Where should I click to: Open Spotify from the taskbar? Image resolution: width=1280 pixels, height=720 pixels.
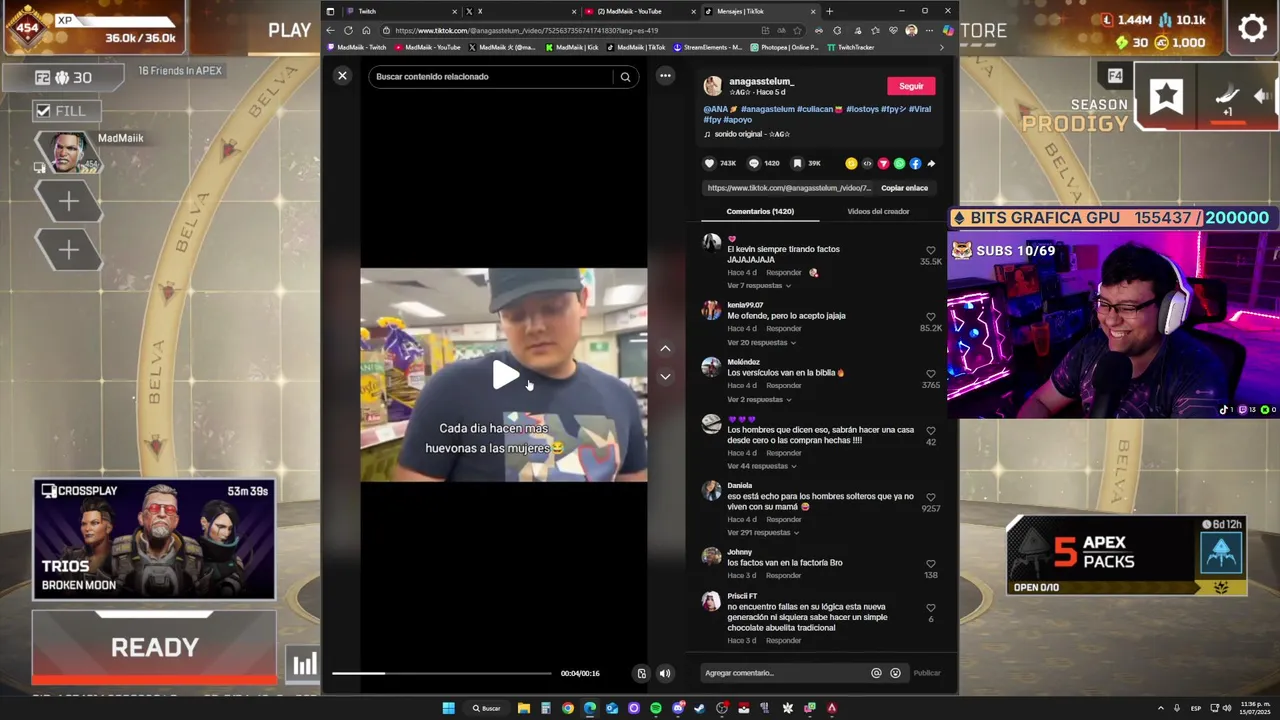click(656, 708)
